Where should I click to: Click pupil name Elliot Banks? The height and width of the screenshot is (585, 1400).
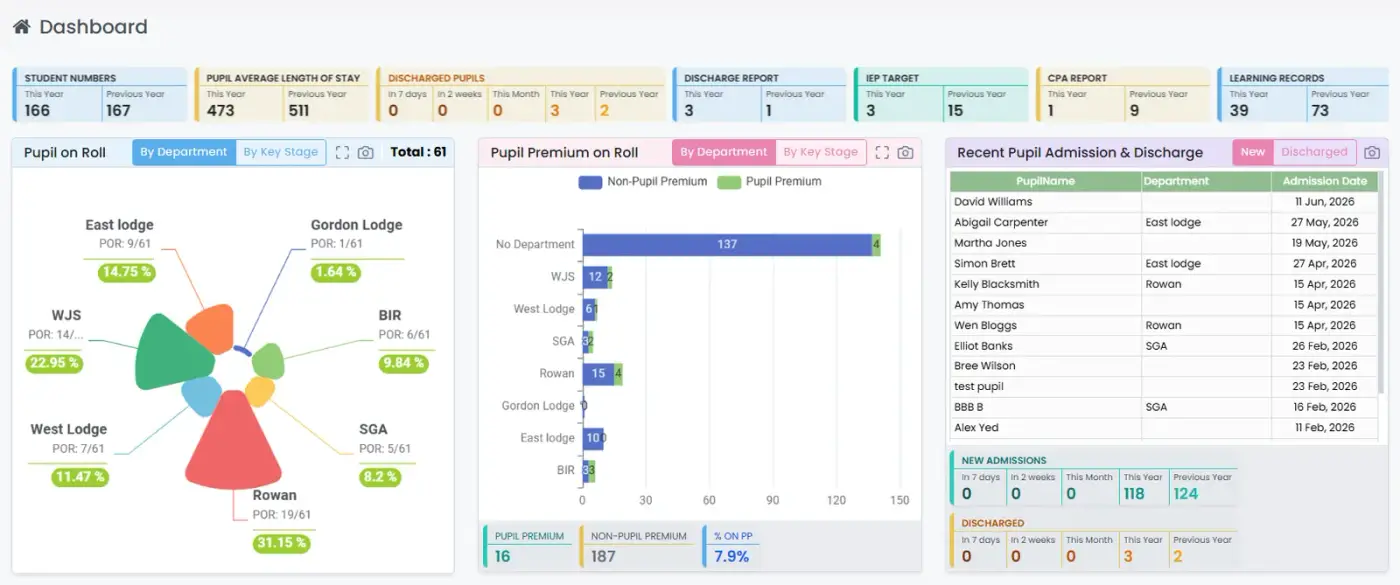[983, 346]
